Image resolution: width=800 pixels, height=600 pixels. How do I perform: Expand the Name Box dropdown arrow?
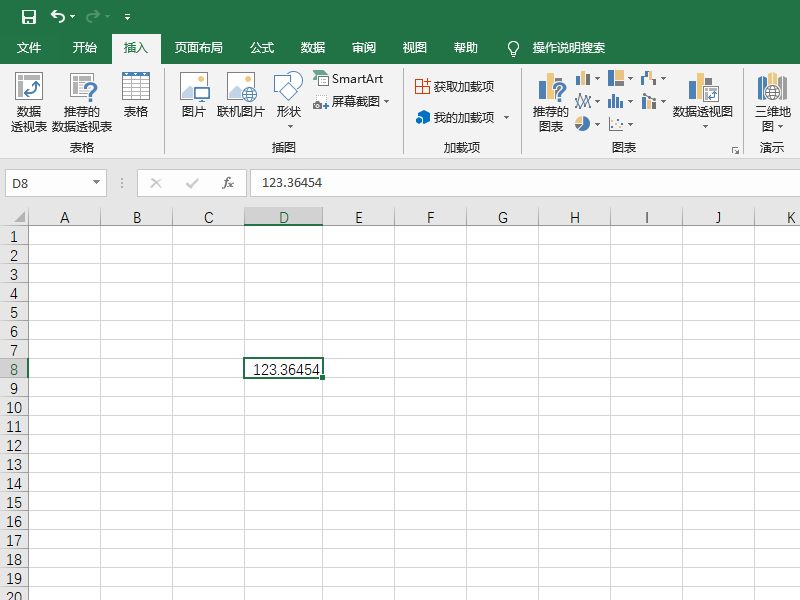(x=96, y=183)
